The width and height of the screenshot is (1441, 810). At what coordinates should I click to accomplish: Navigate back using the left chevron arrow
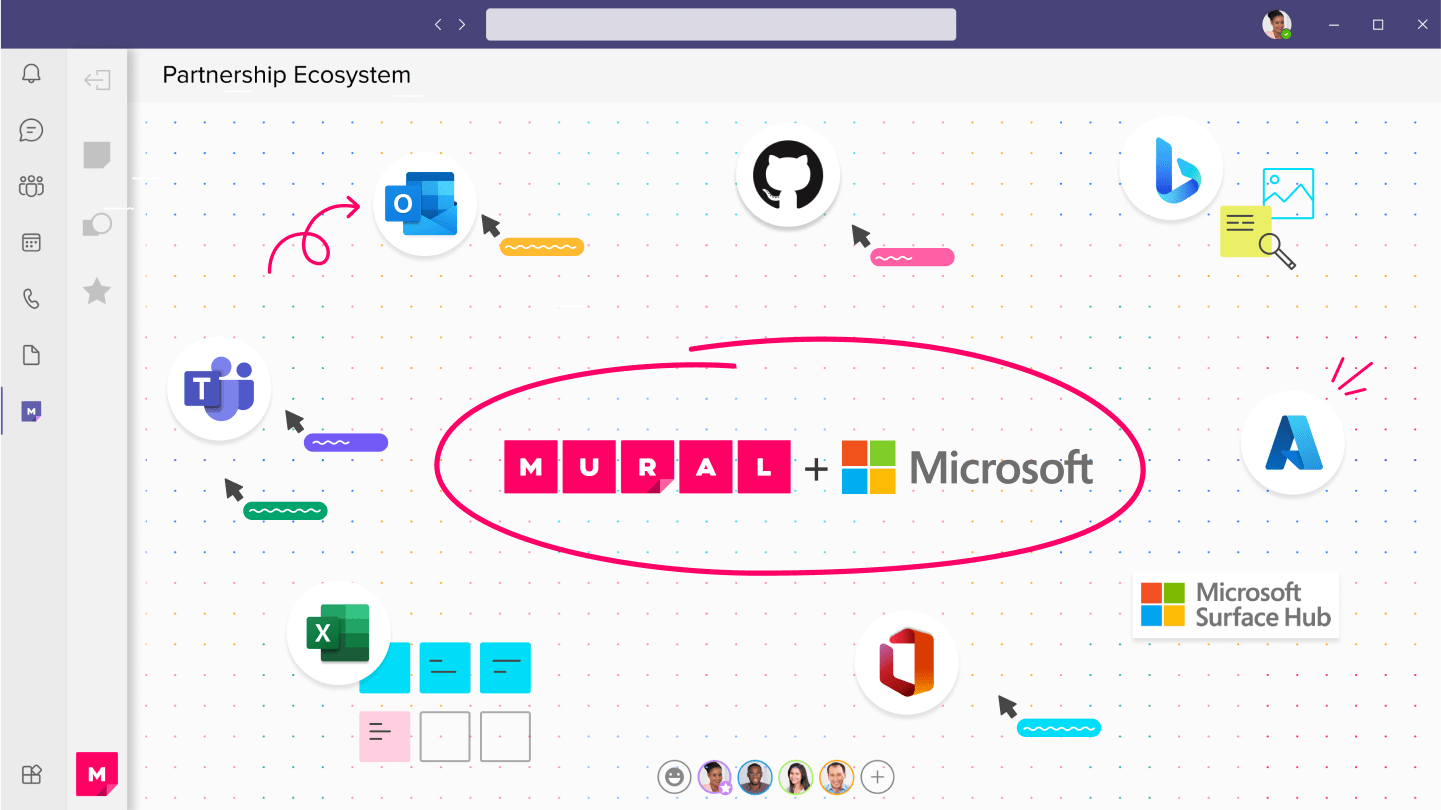[x=438, y=24]
